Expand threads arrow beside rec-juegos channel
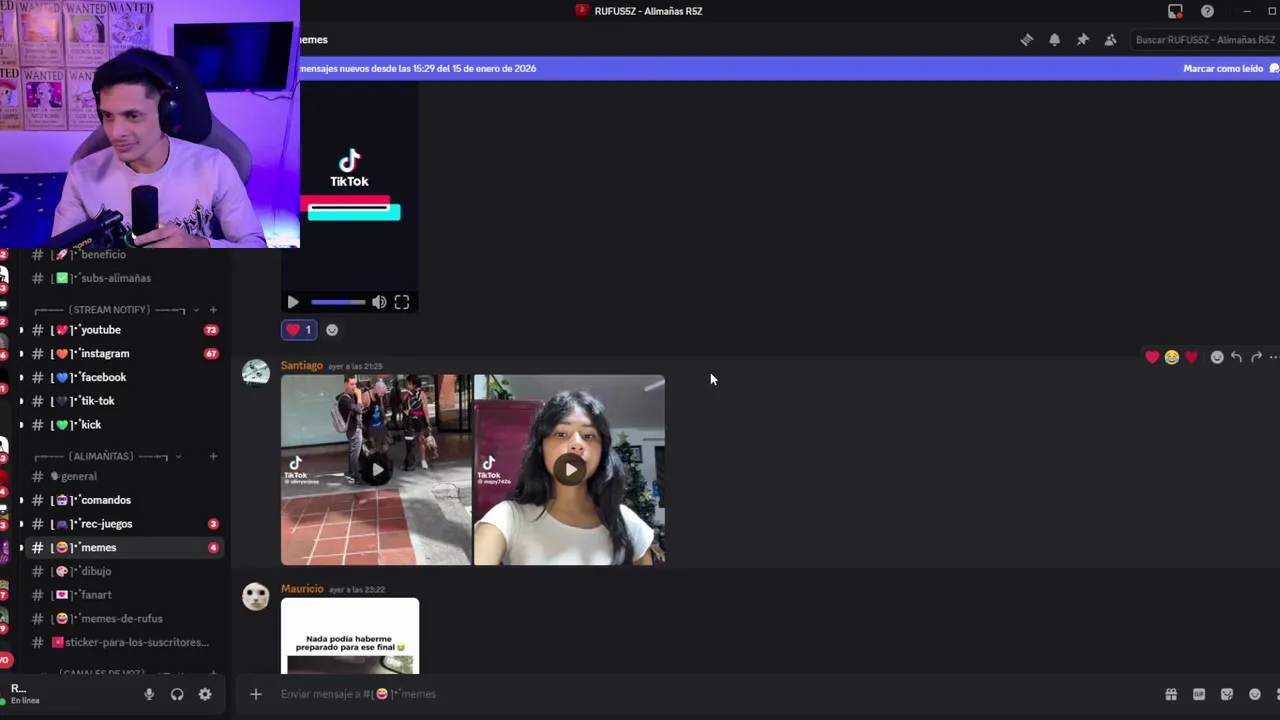The width and height of the screenshot is (1280, 720). pos(21,524)
